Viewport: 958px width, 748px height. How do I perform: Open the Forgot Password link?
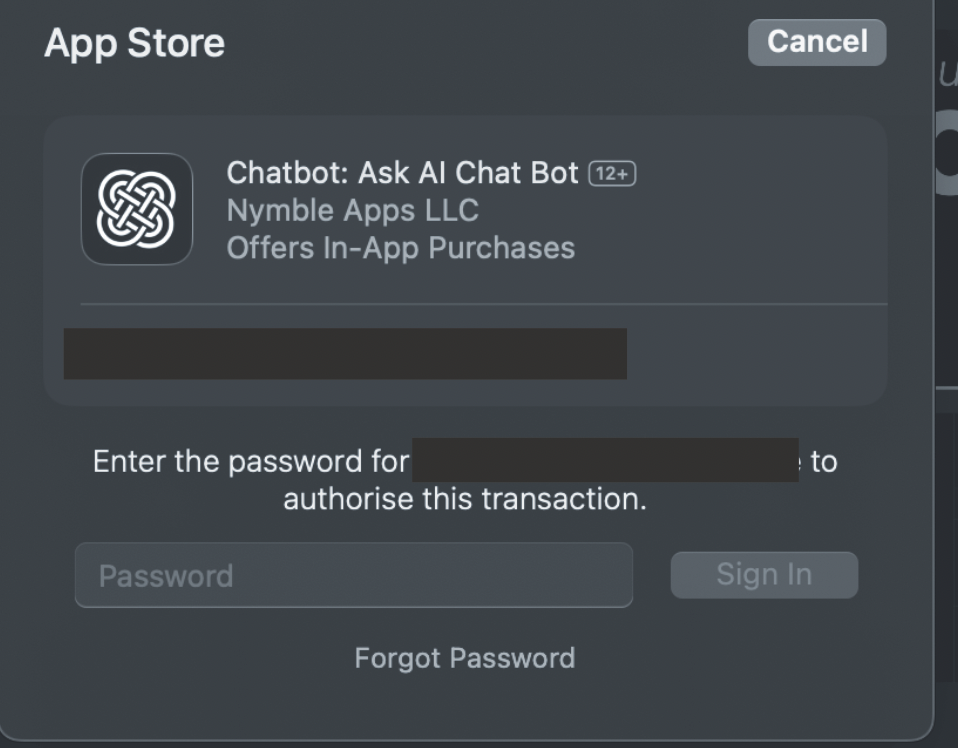tap(465, 658)
